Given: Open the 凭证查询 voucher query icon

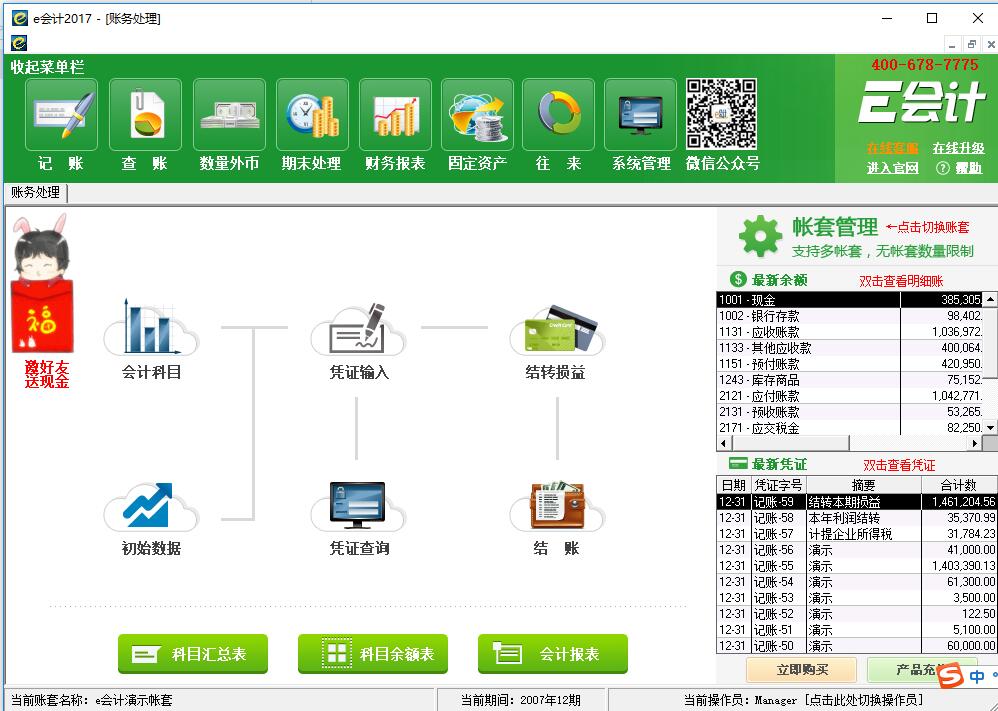Looking at the screenshot, I should [358, 506].
